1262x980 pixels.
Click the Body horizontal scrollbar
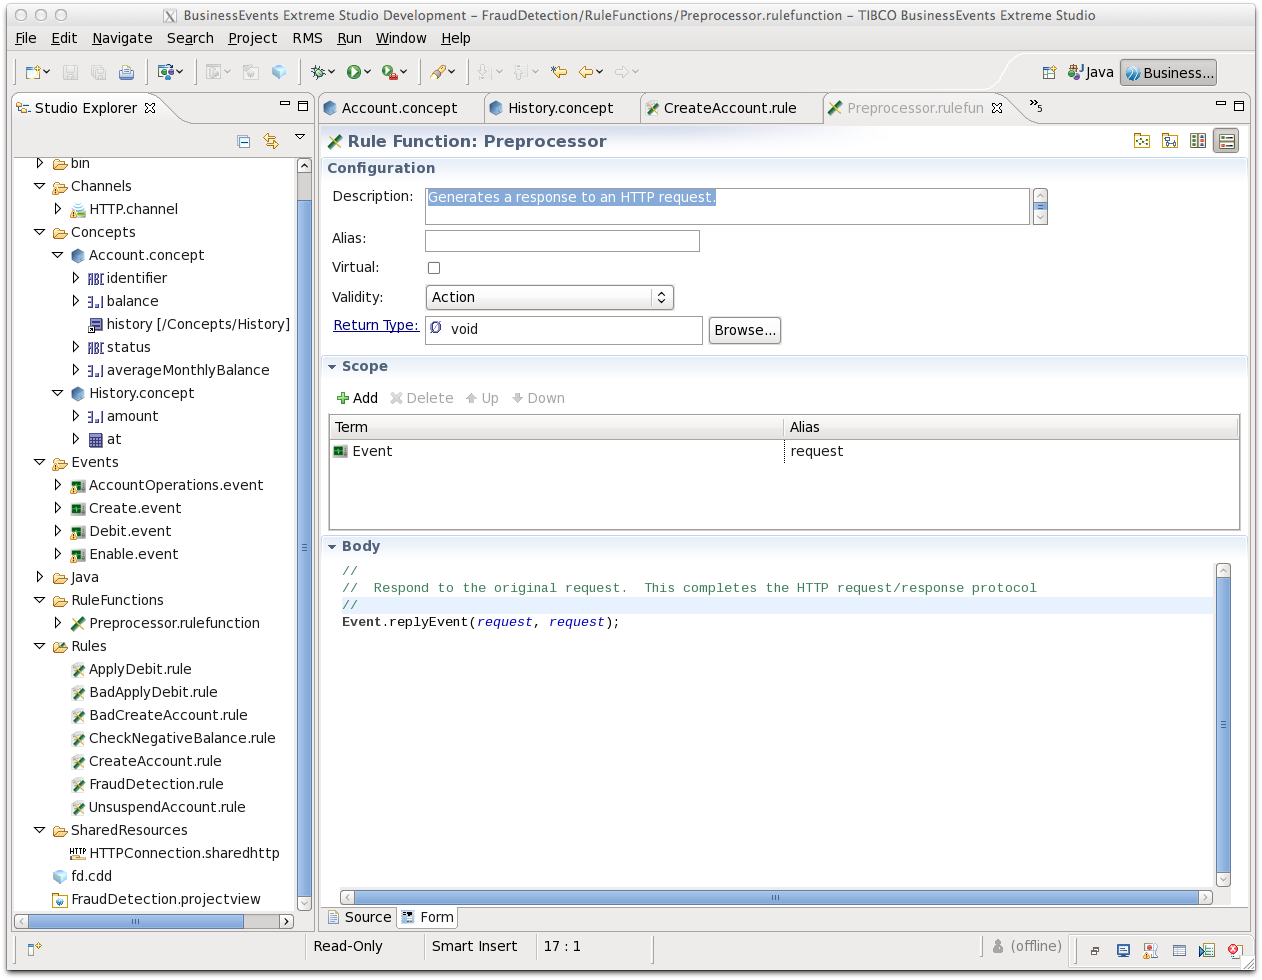[776, 897]
